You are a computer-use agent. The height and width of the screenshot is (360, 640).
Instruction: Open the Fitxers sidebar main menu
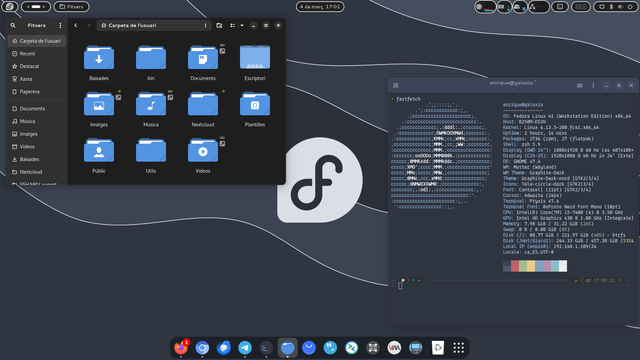[x=60, y=25]
